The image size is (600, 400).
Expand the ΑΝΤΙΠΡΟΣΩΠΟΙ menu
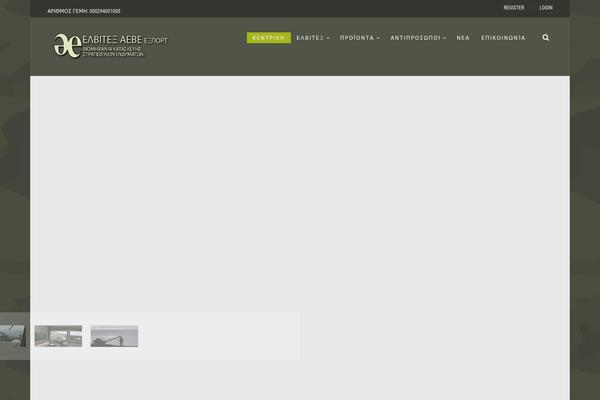click(418, 38)
